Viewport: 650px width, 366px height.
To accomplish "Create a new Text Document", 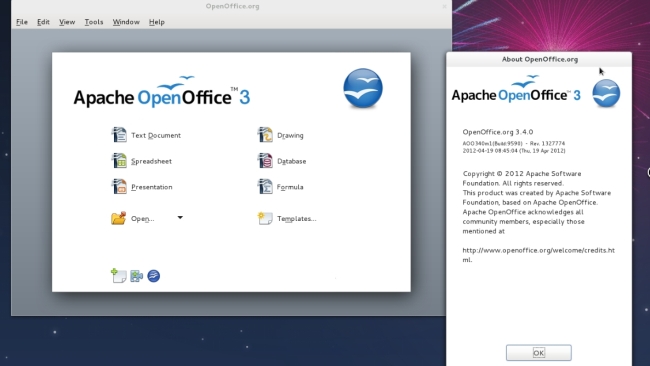I will point(156,135).
